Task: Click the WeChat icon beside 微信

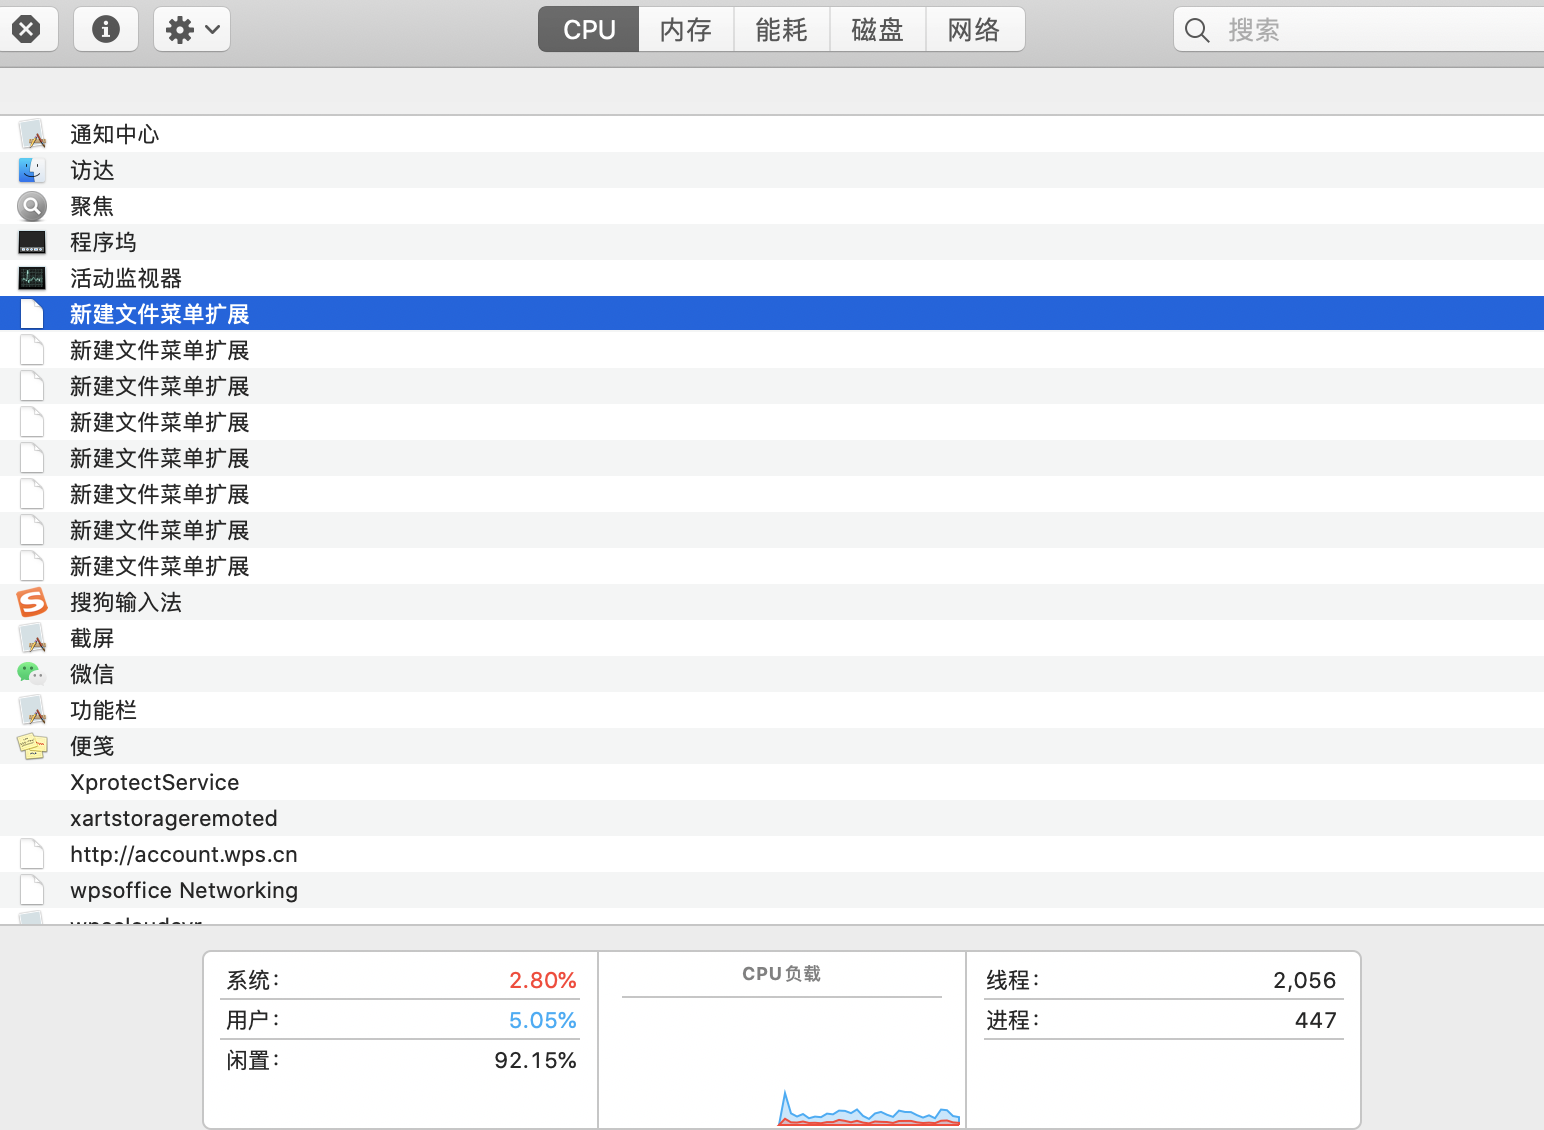Action: [x=32, y=675]
